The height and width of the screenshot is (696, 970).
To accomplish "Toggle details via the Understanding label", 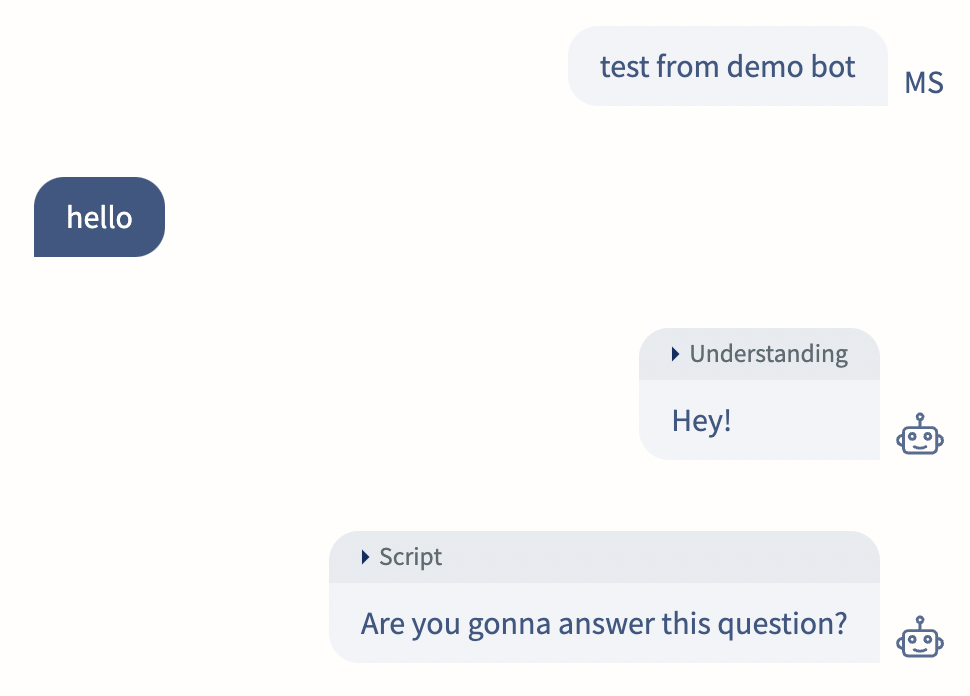I will click(x=768, y=354).
